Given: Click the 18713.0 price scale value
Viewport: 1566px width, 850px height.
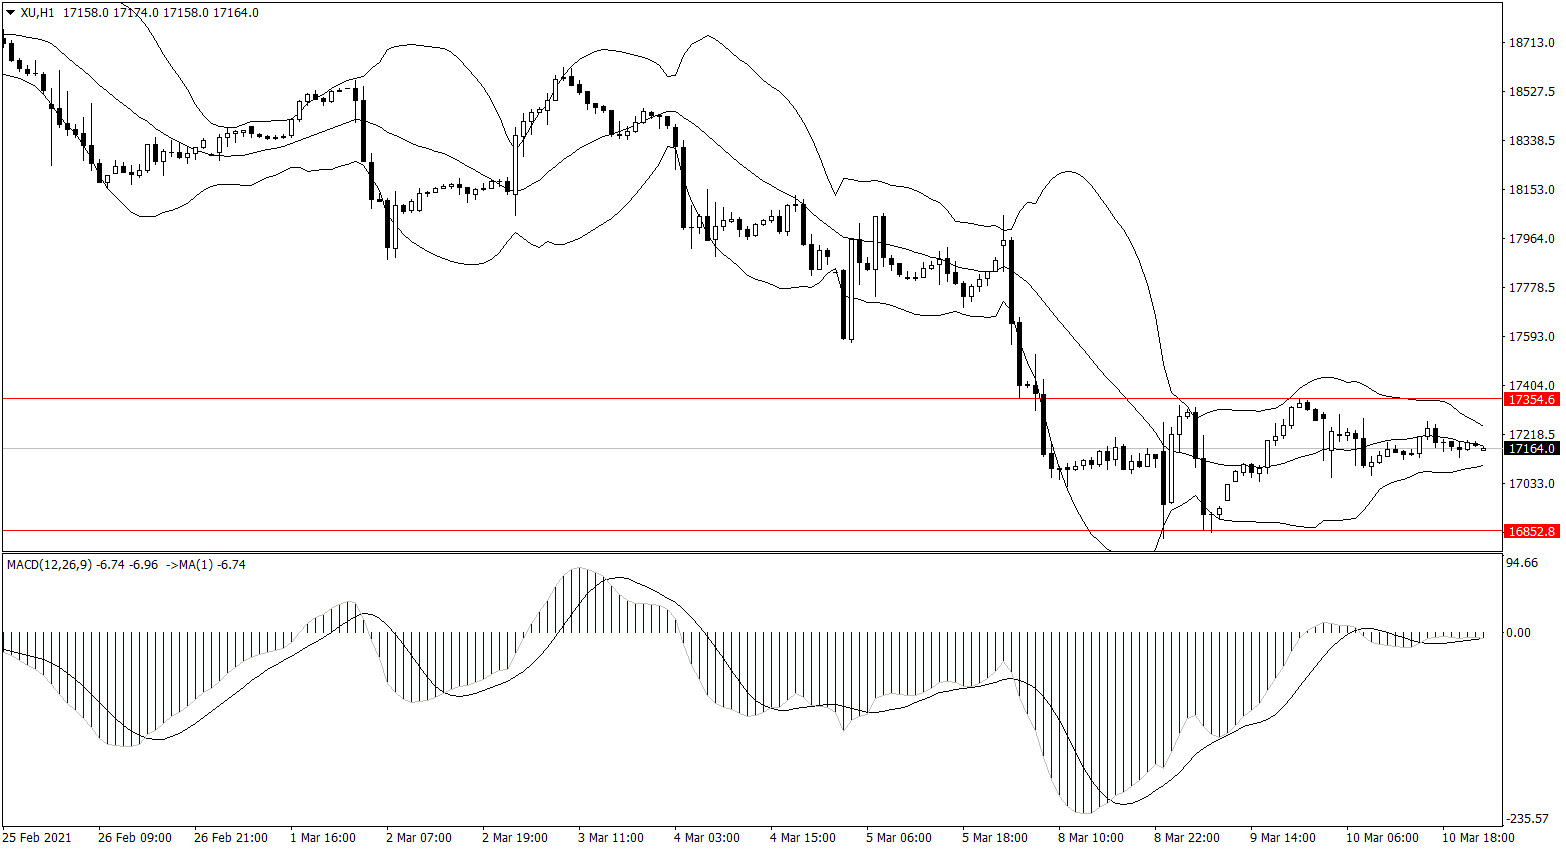Looking at the screenshot, I should coord(1531,43).
